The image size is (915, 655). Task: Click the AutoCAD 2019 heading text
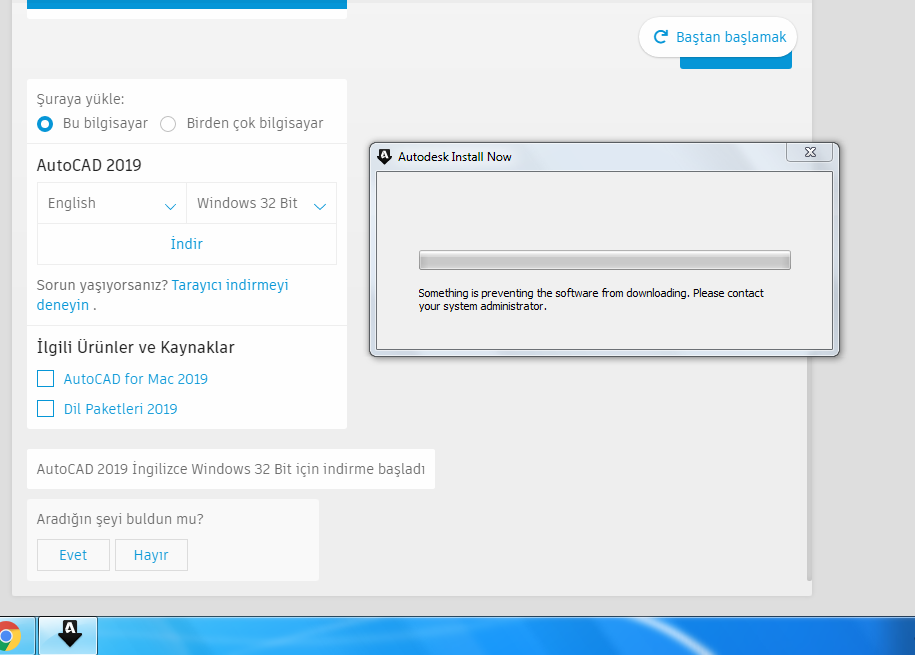pos(89,165)
